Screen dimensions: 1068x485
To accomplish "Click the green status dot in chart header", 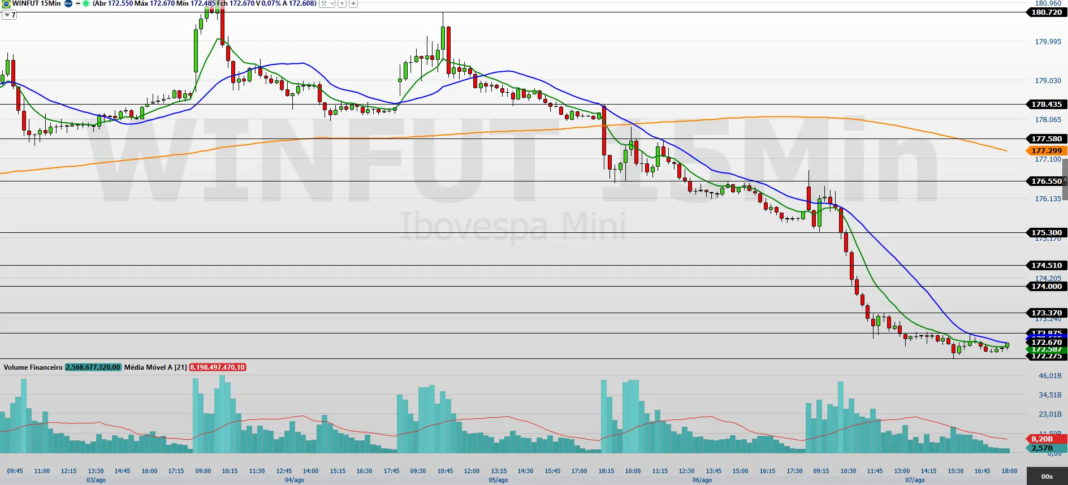I will tap(87, 3).
